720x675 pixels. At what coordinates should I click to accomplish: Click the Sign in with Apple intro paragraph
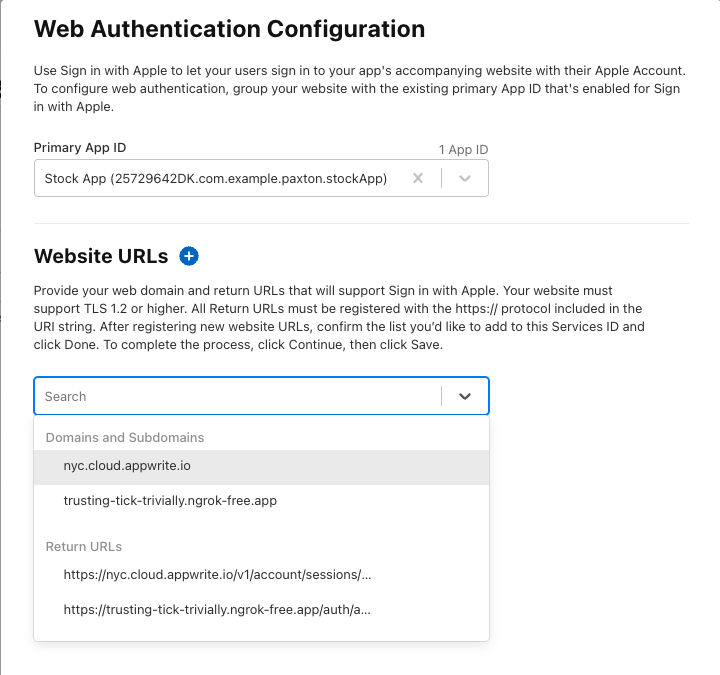pyautogui.click(x=360, y=89)
